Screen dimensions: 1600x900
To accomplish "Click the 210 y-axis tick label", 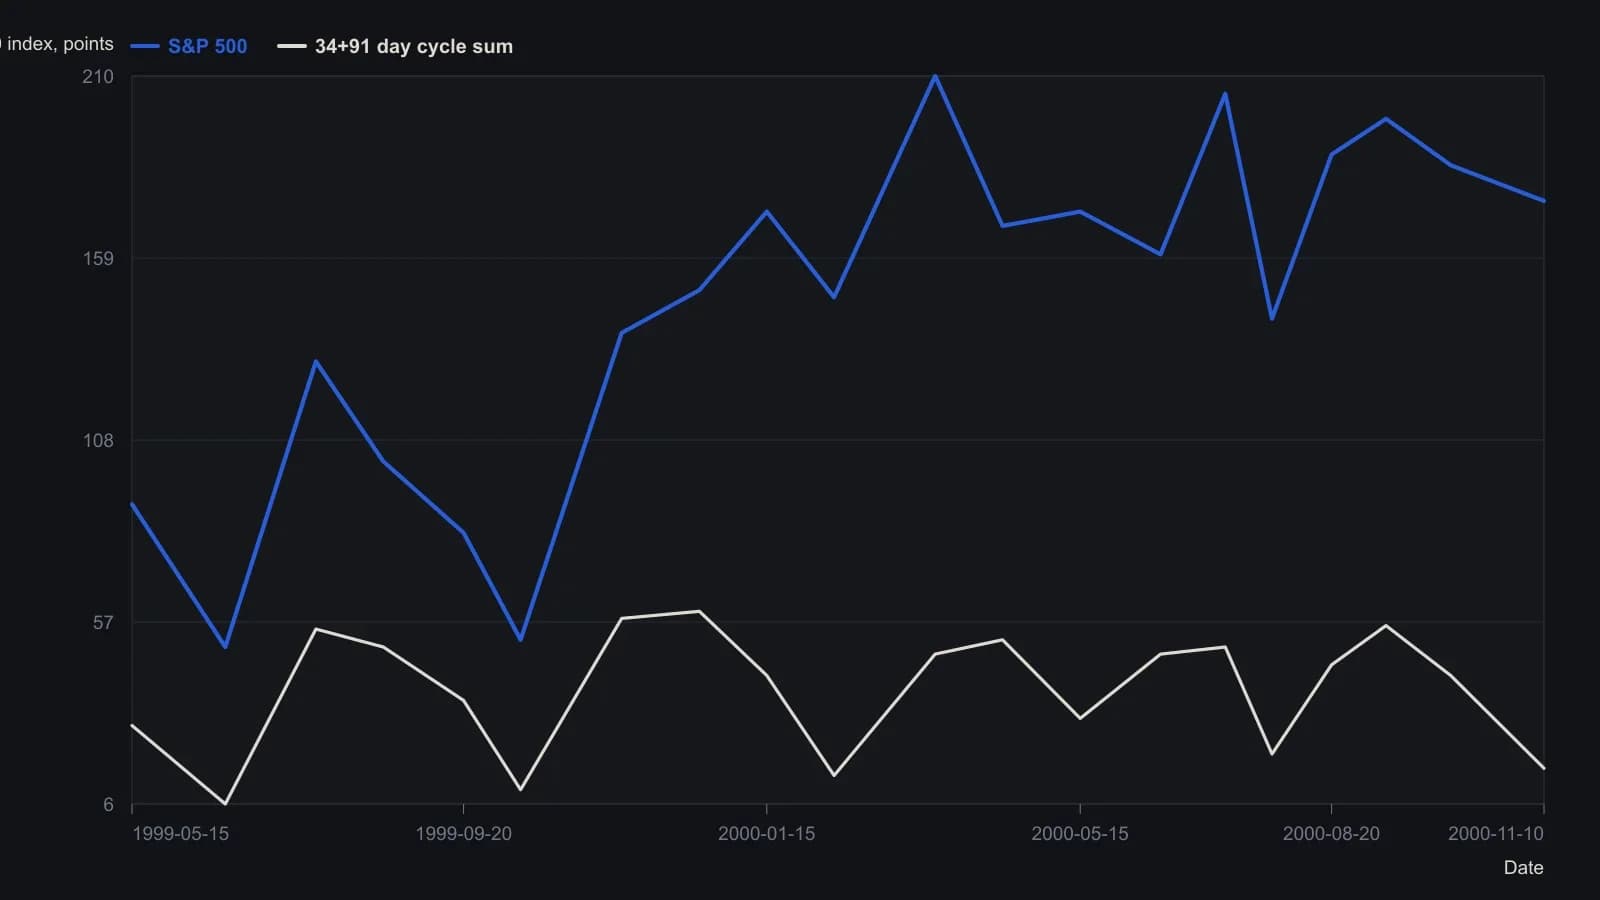I will click(98, 77).
